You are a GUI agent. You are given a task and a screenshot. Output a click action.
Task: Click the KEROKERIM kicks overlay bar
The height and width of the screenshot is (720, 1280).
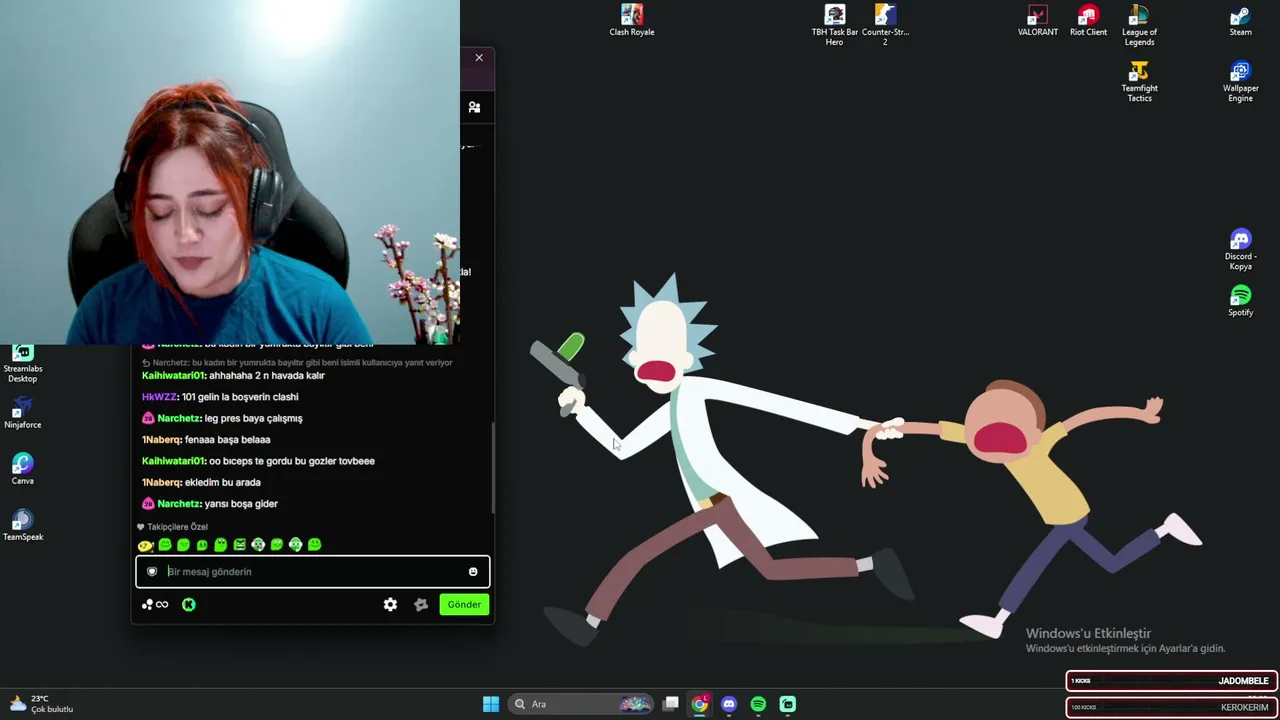pos(1171,708)
